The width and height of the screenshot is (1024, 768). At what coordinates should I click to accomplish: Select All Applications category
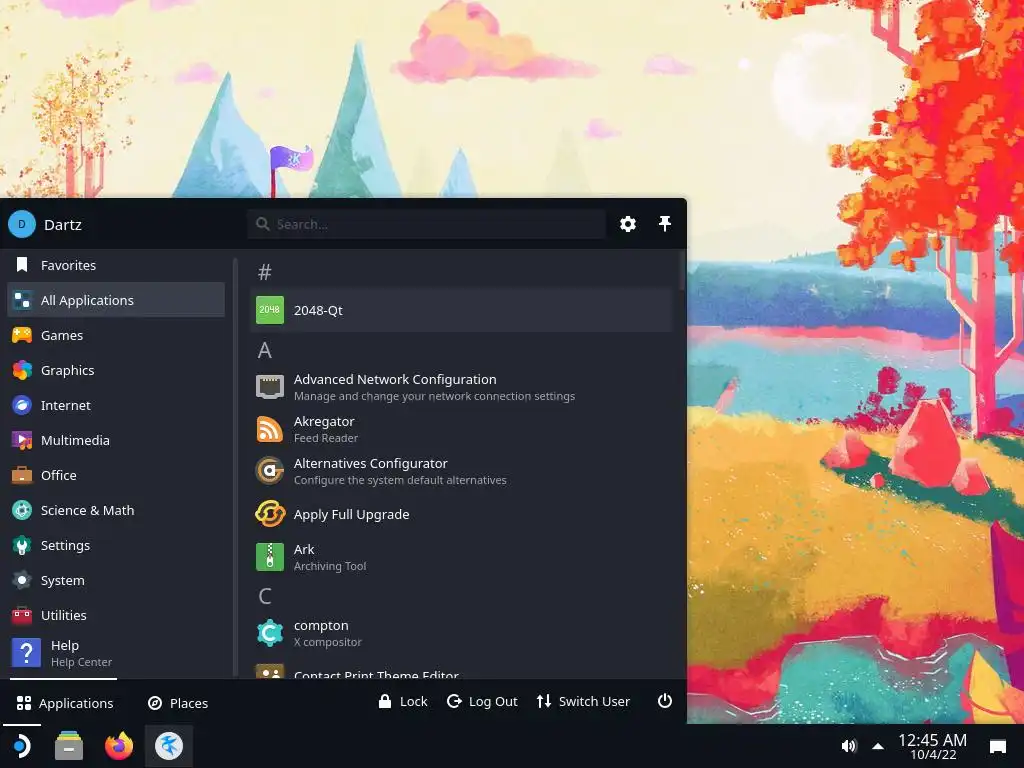pyautogui.click(x=116, y=300)
